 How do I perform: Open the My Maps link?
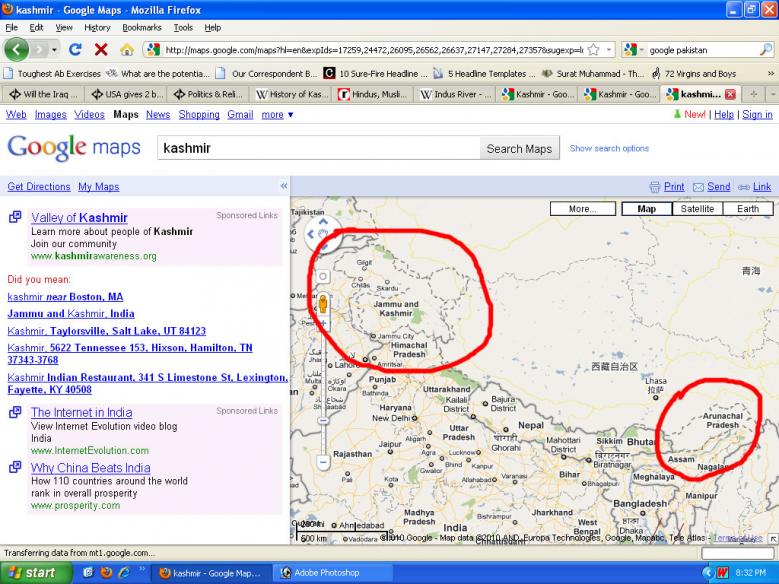(x=98, y=187)
